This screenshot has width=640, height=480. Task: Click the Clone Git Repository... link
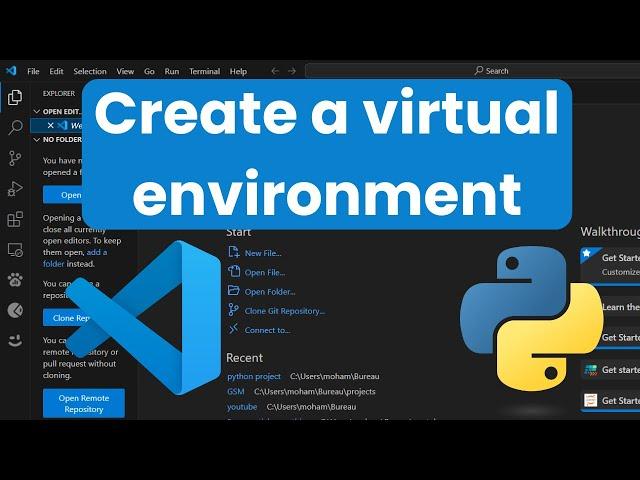(285, 311)
